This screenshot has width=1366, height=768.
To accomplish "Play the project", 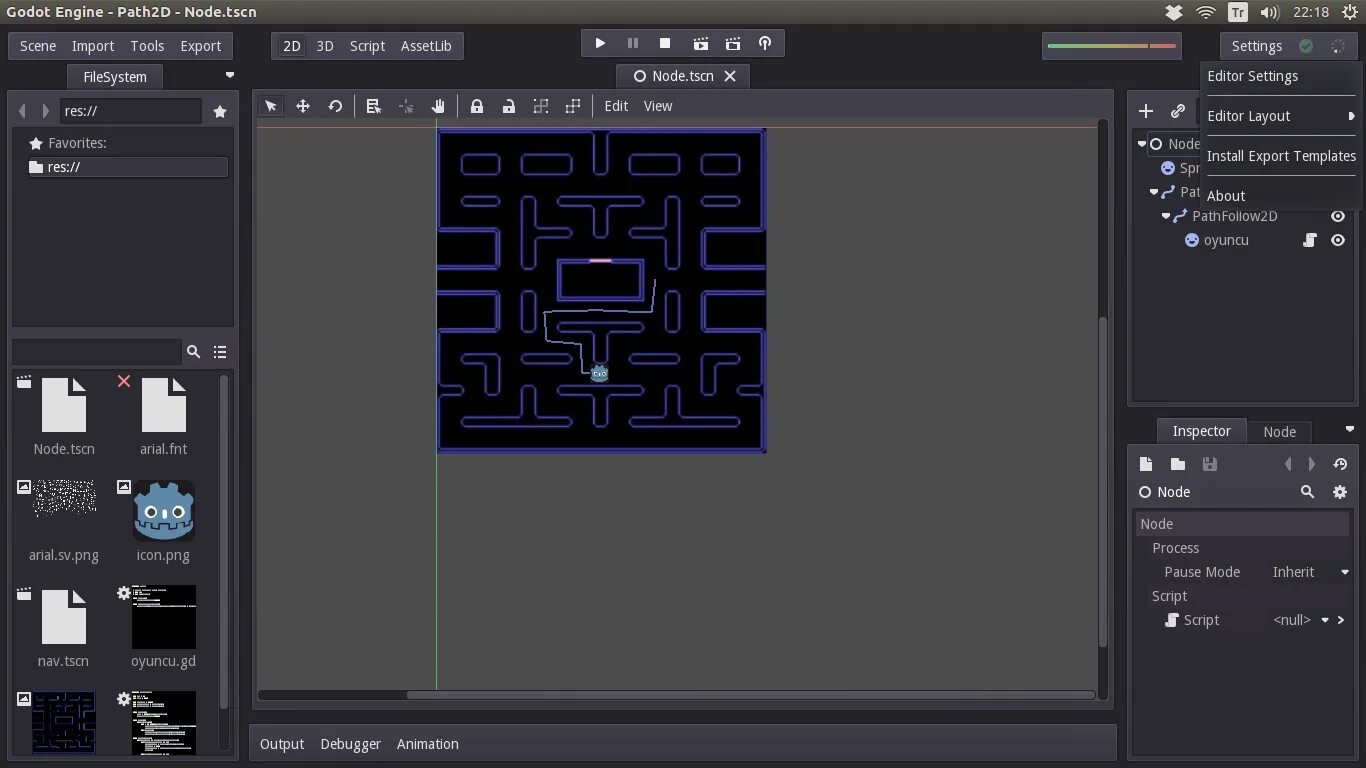I will click(x=600, y=43).
